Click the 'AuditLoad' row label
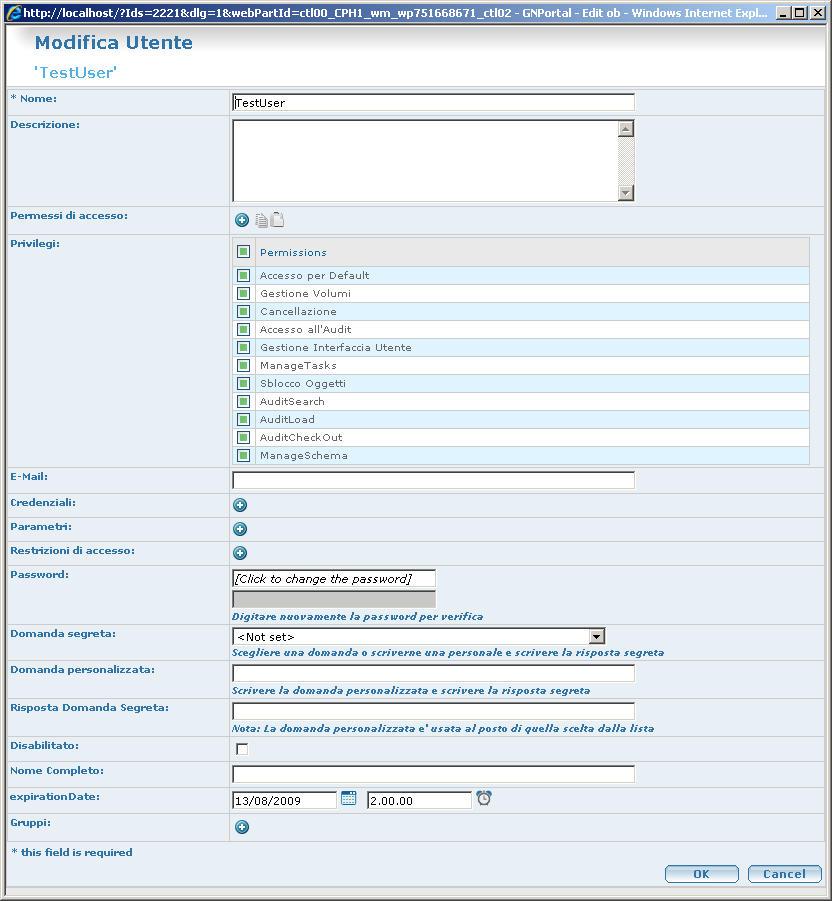Viewport: 832px width, 901px height. 287,419
